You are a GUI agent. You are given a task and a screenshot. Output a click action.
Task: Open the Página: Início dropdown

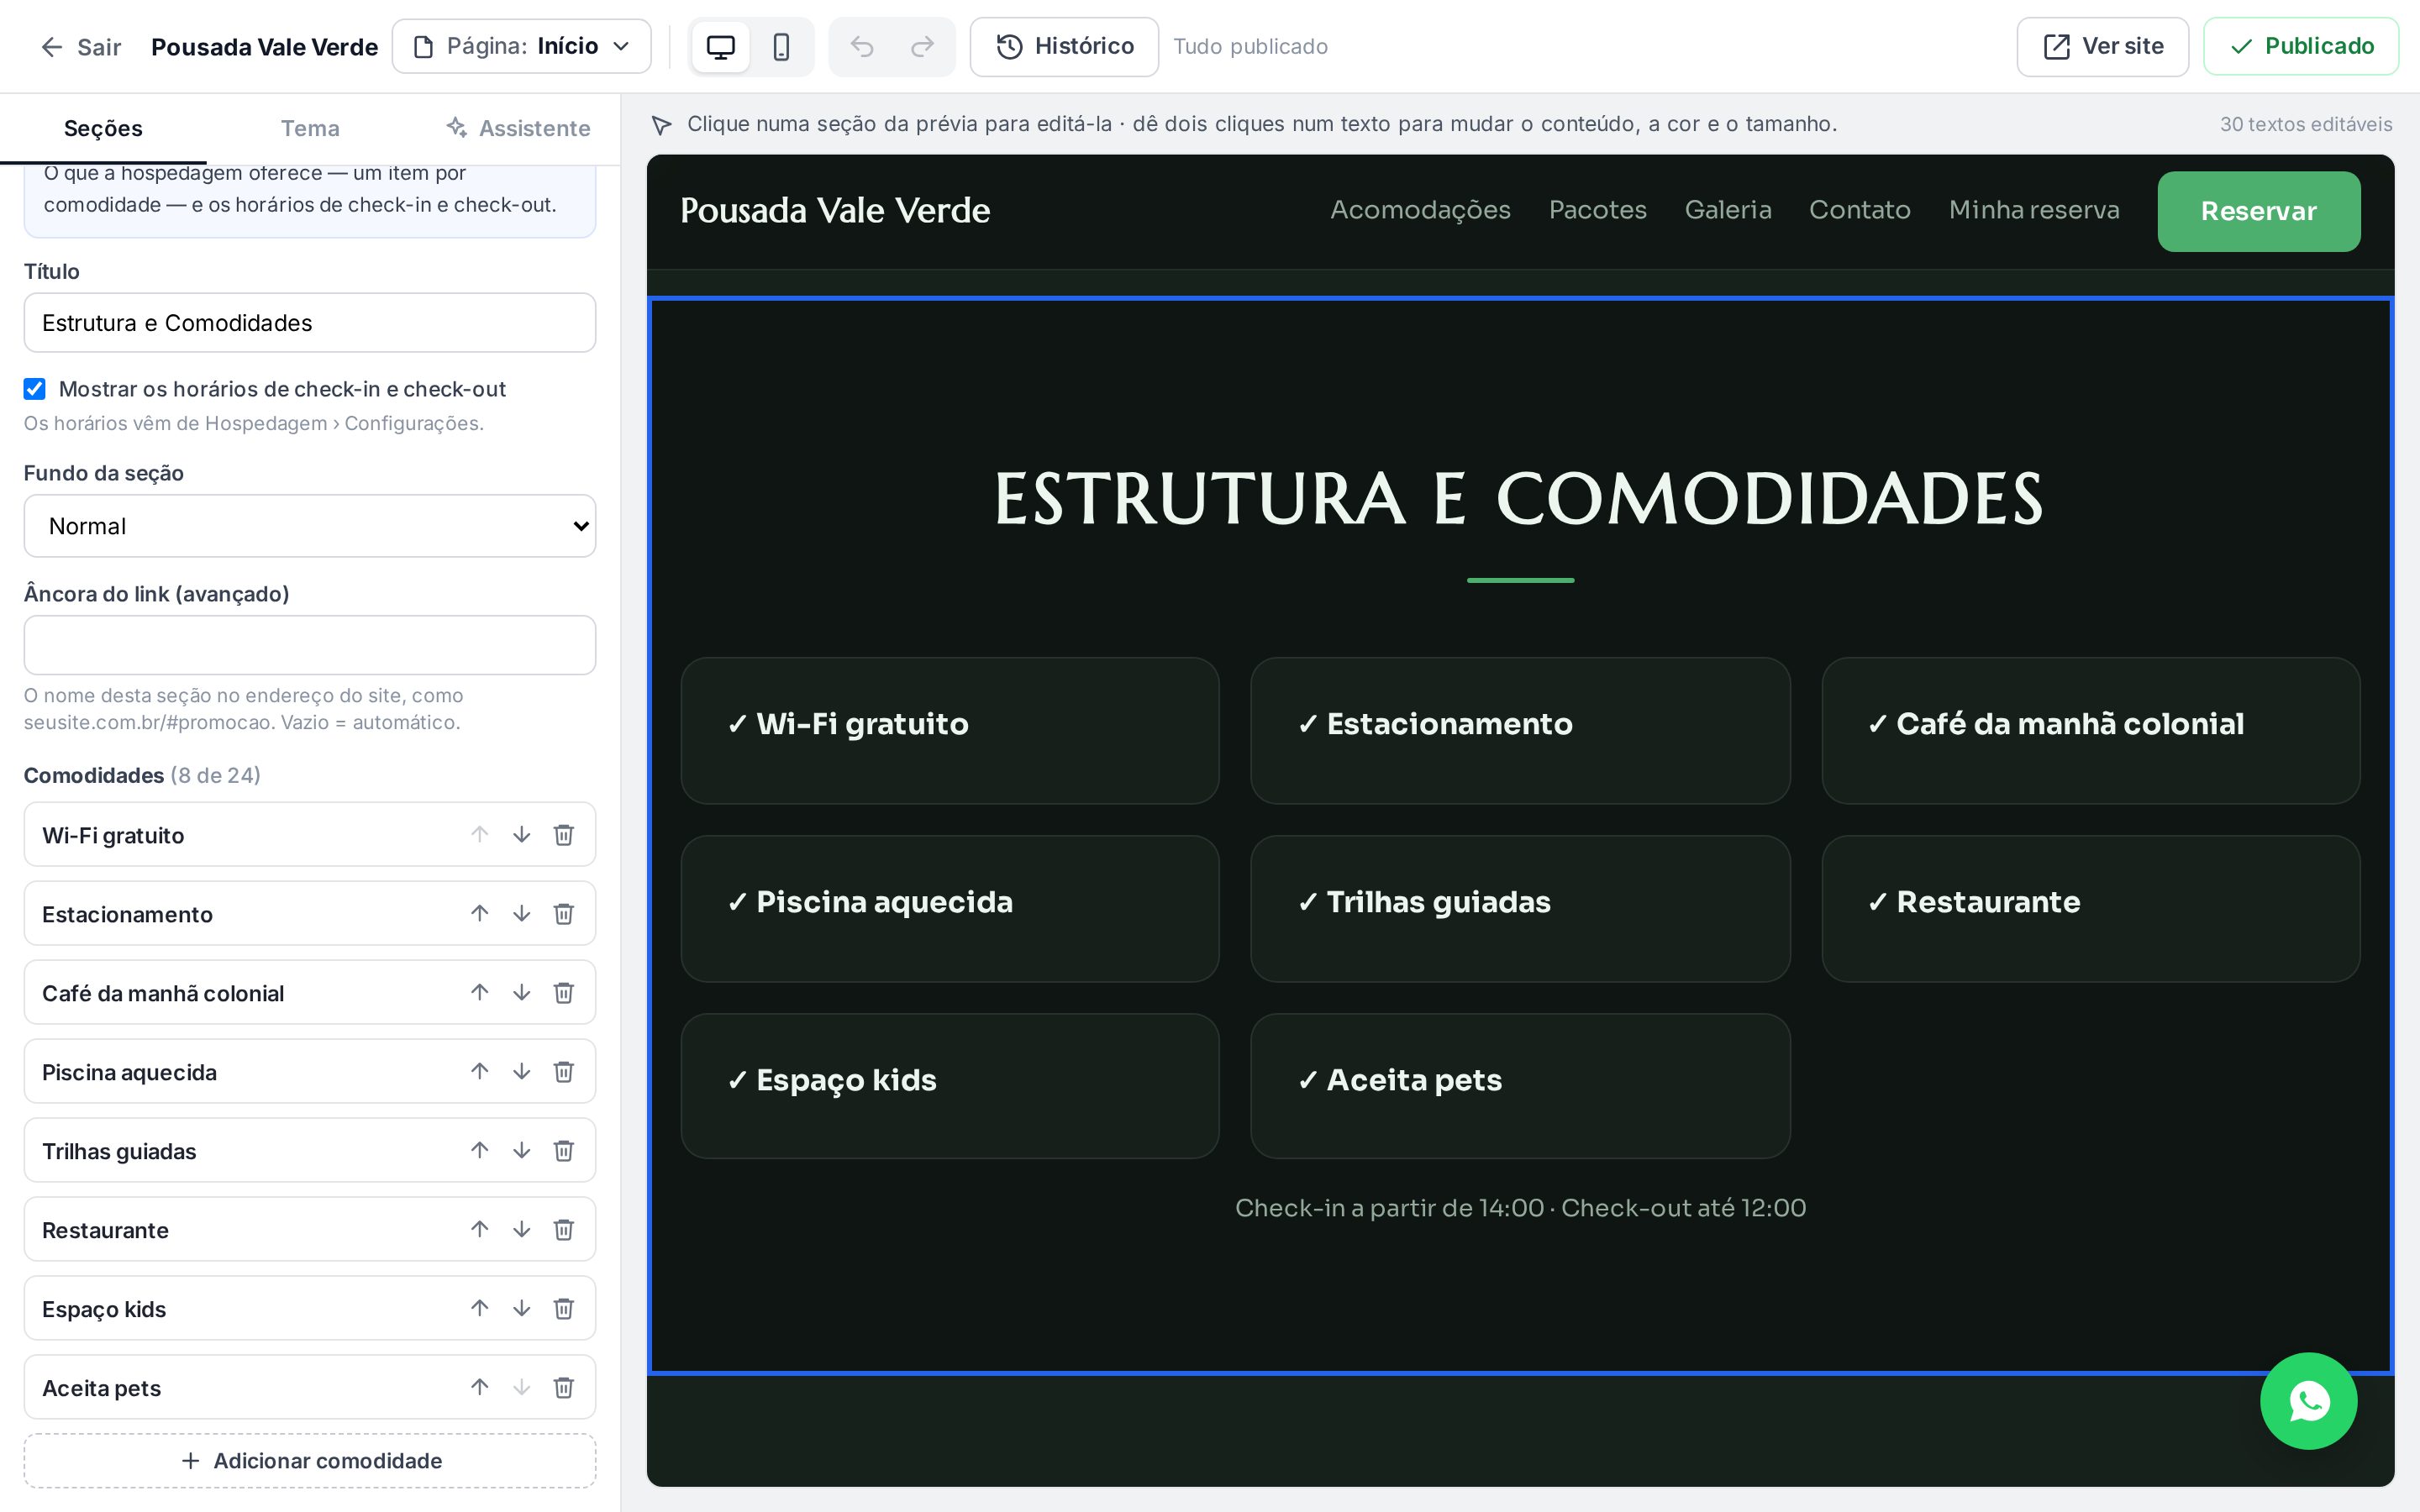tap(521, 46)
